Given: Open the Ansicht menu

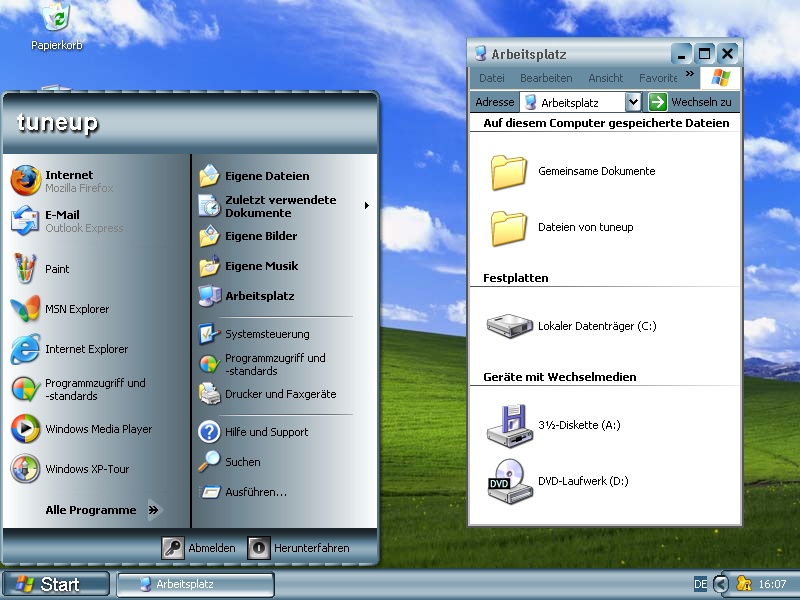Looking at the screenshot, I should point(606,78).
